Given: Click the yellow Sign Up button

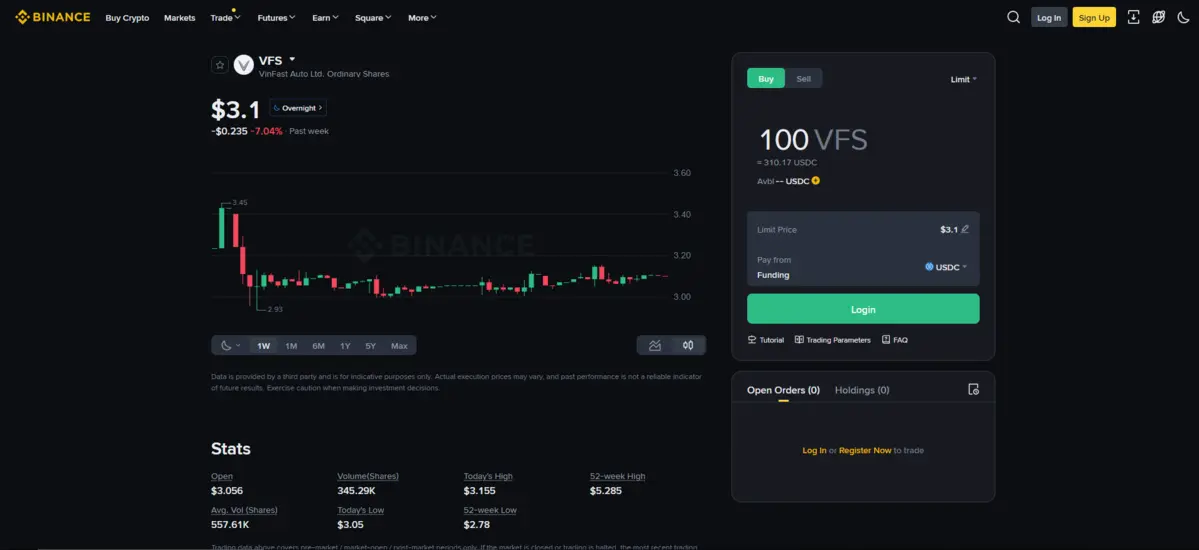Looking at the screenshot, I should (x=1094, y=18).
